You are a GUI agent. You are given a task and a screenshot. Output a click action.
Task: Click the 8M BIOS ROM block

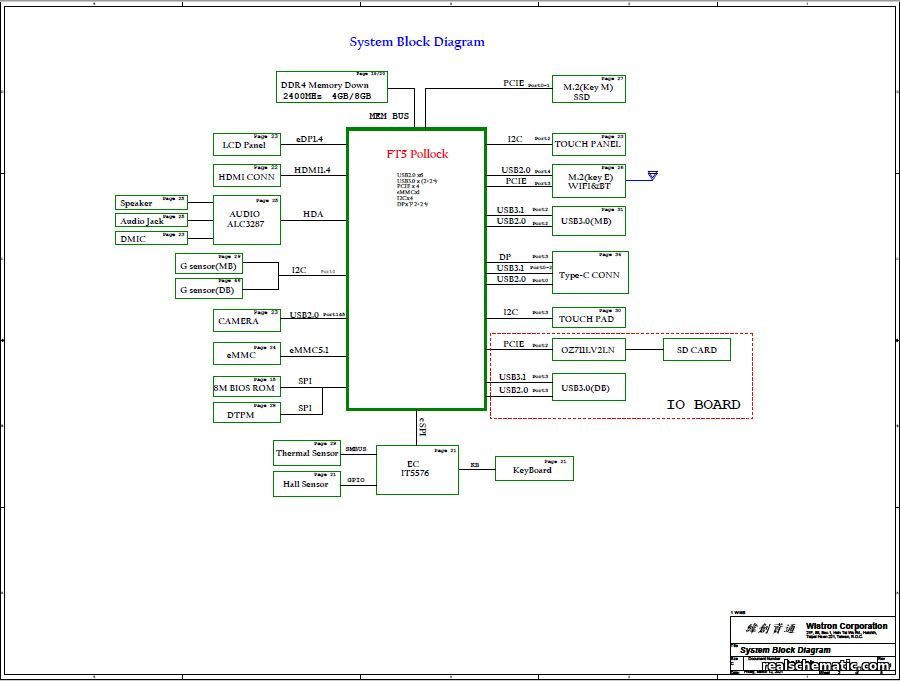(246, 387)
